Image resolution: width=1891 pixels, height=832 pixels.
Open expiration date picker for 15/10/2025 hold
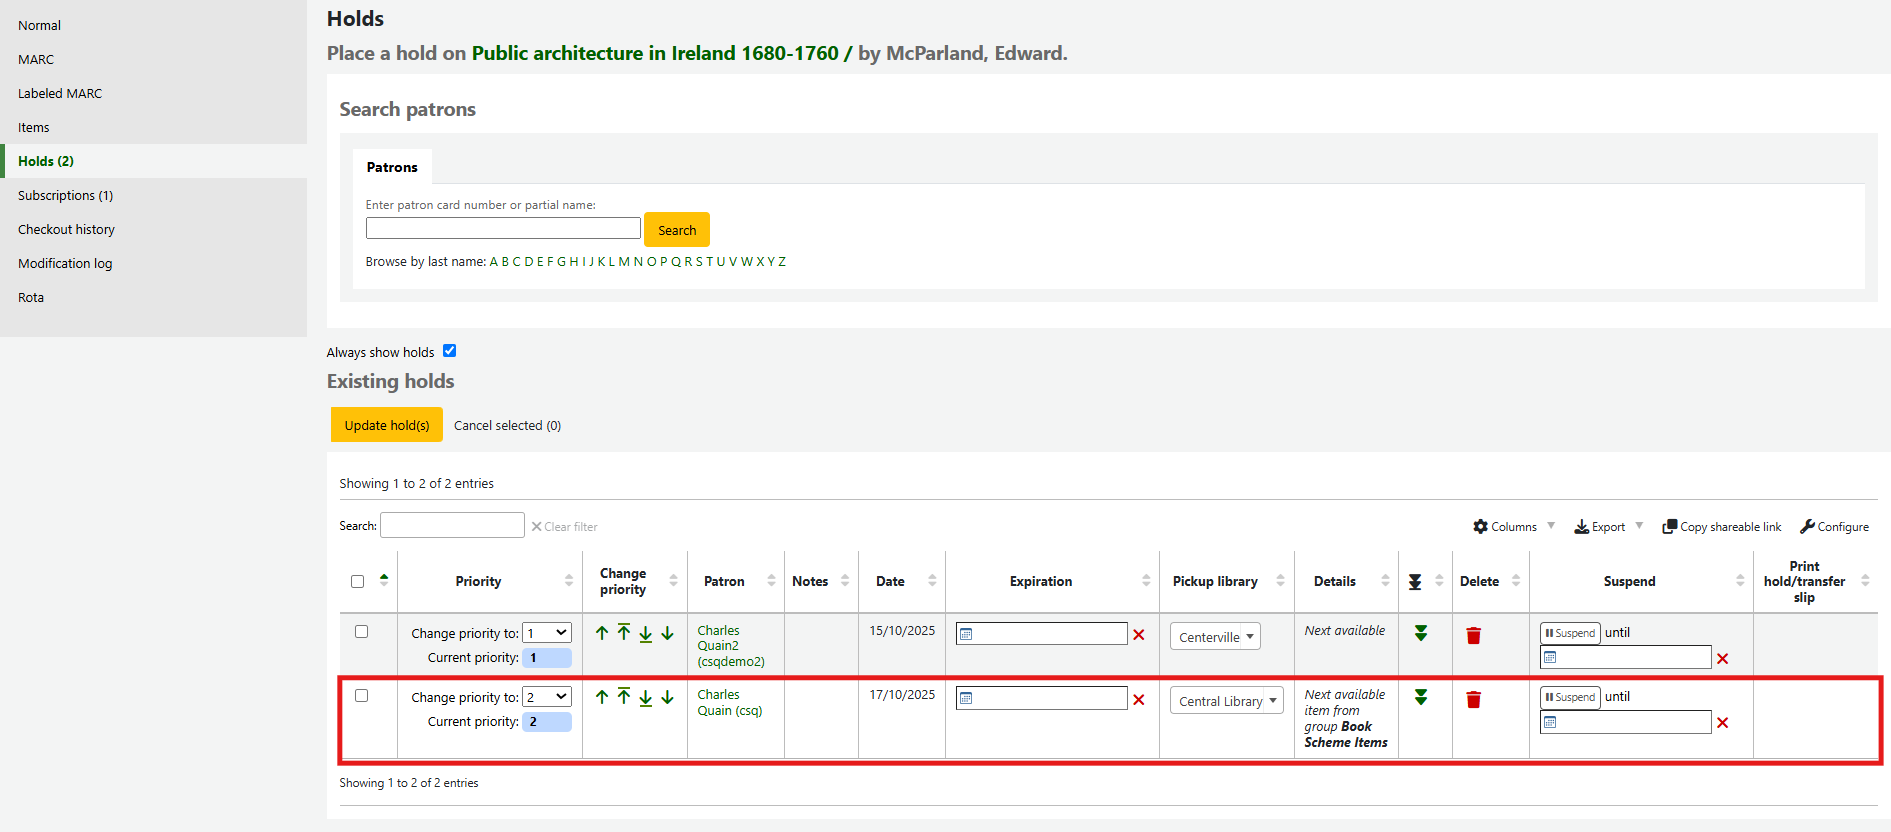[x=1042, y=633]
